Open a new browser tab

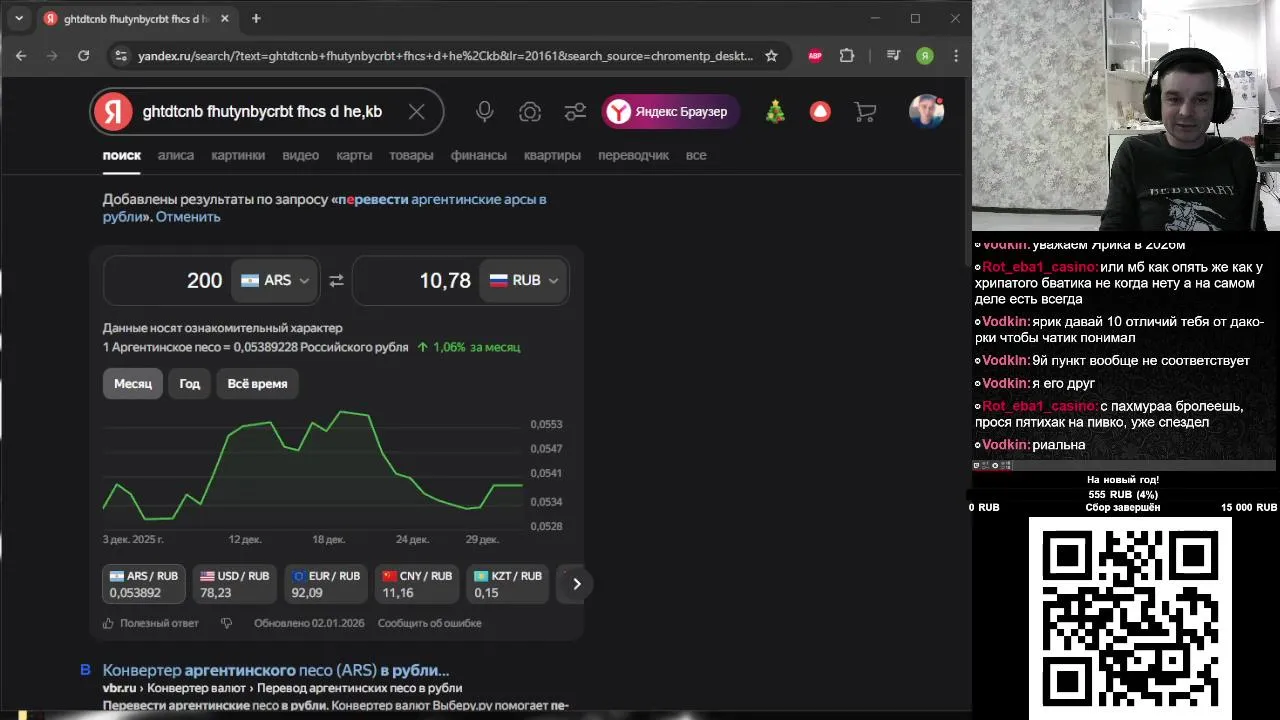256,18
